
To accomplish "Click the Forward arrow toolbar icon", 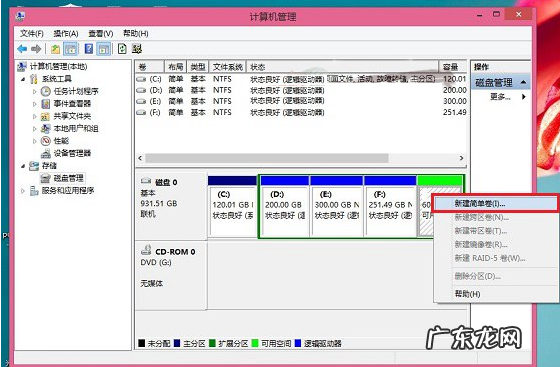I will click(36, 49).
